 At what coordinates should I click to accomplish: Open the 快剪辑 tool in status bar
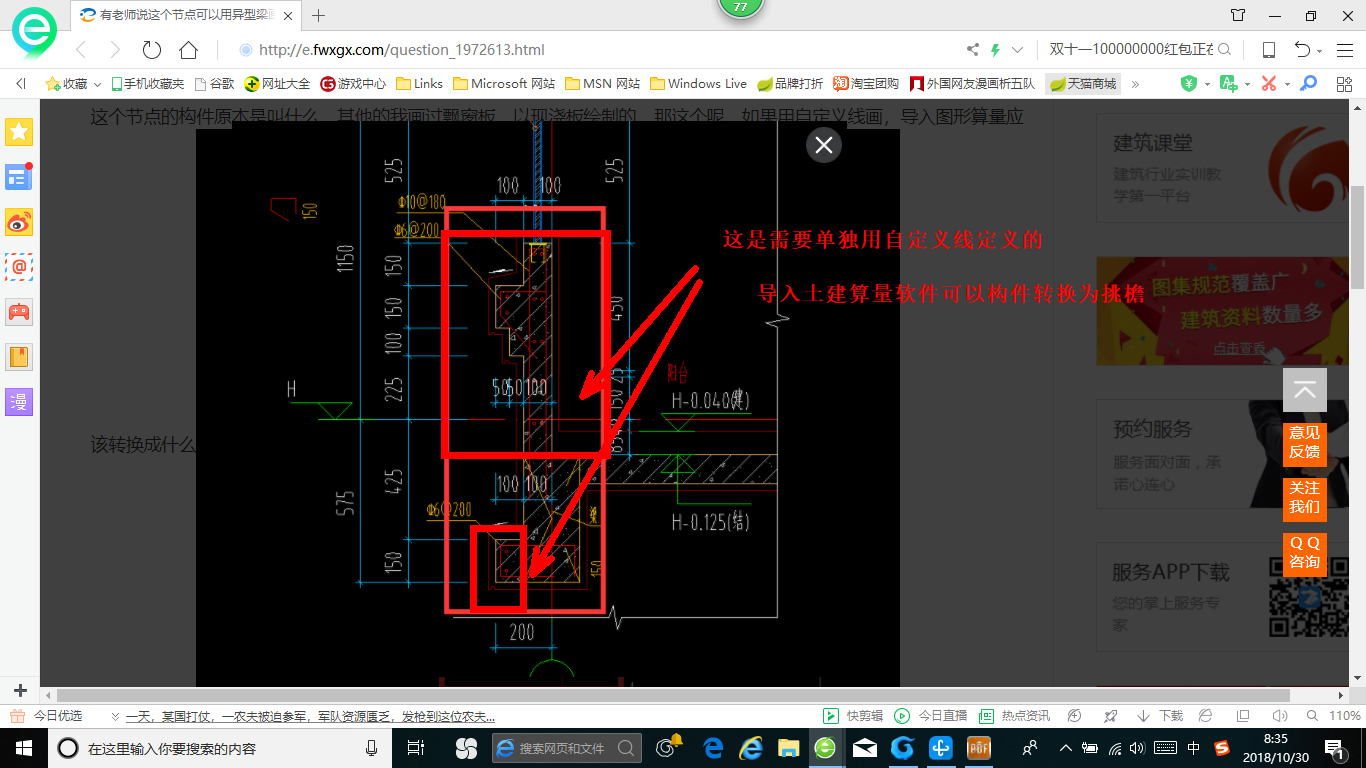(x=854, y=716)
